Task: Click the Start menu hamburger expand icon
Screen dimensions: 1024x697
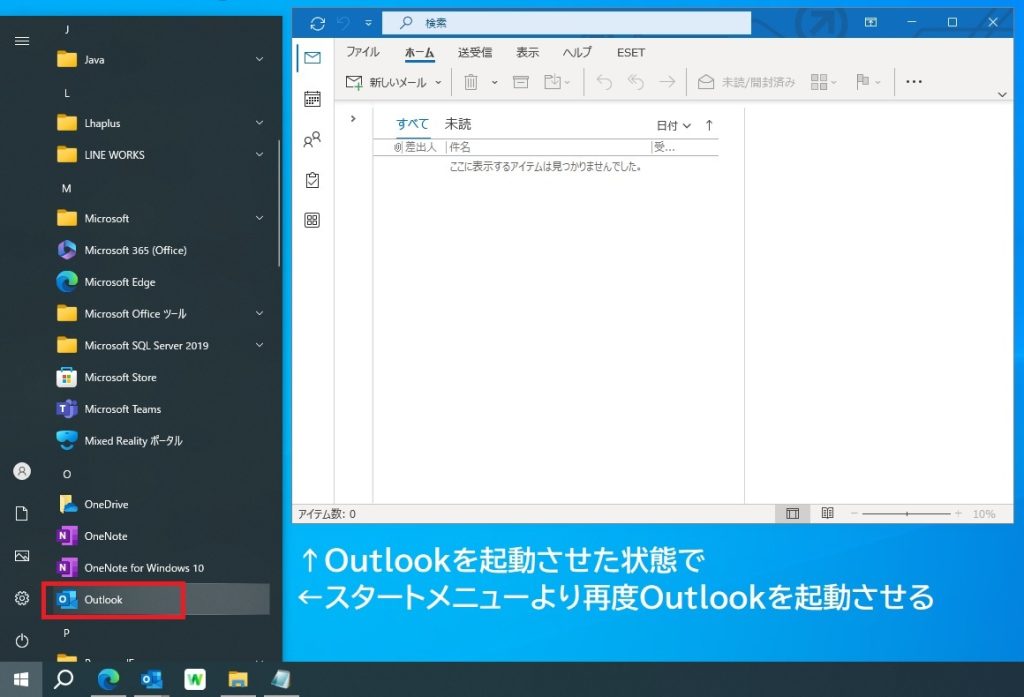Action: point(22,41)
